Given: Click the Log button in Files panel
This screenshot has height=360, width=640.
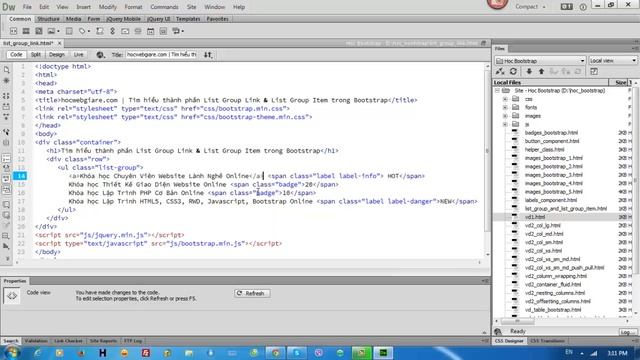Looking at the screenshot, I should 627,332.
